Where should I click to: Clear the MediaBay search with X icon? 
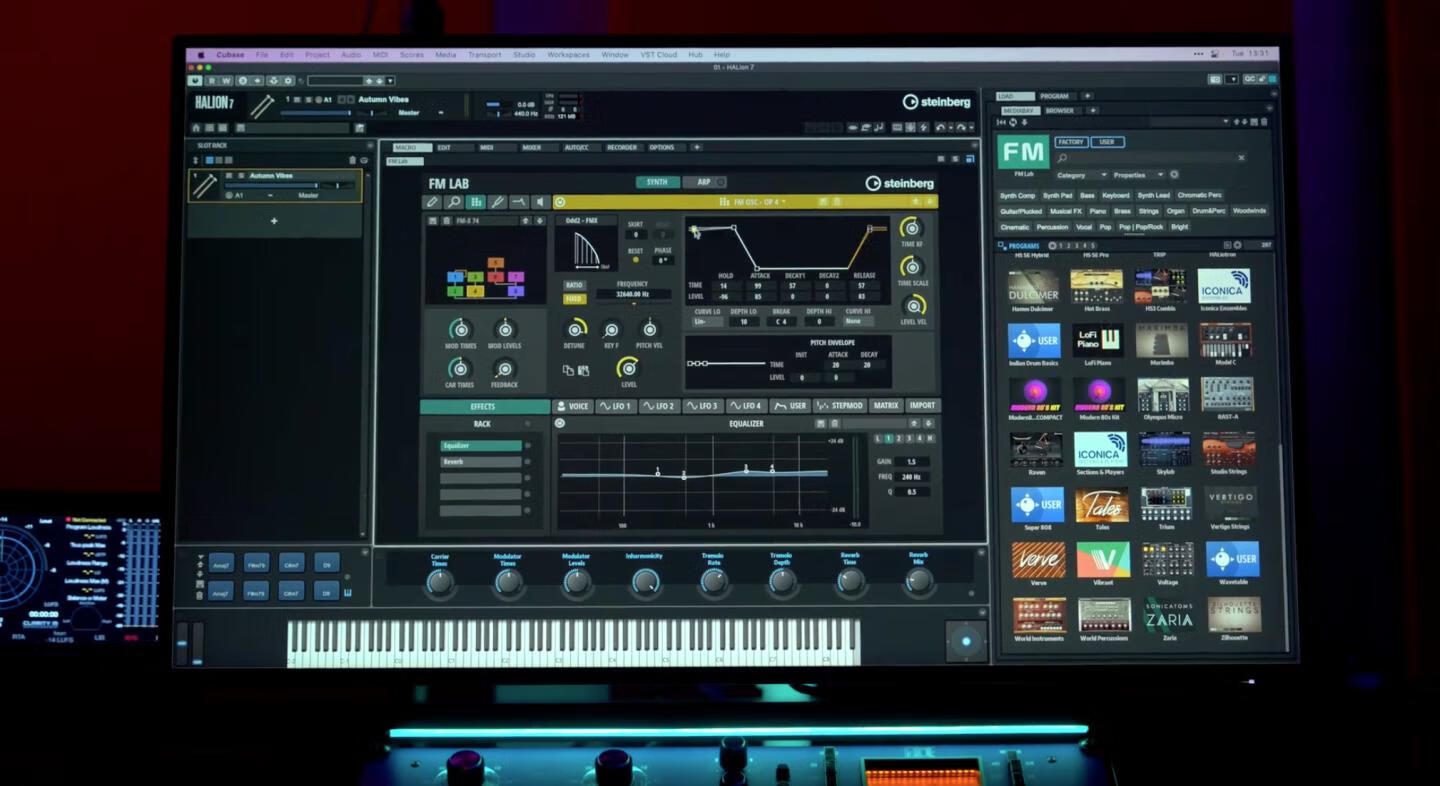tap(1241, 158)
